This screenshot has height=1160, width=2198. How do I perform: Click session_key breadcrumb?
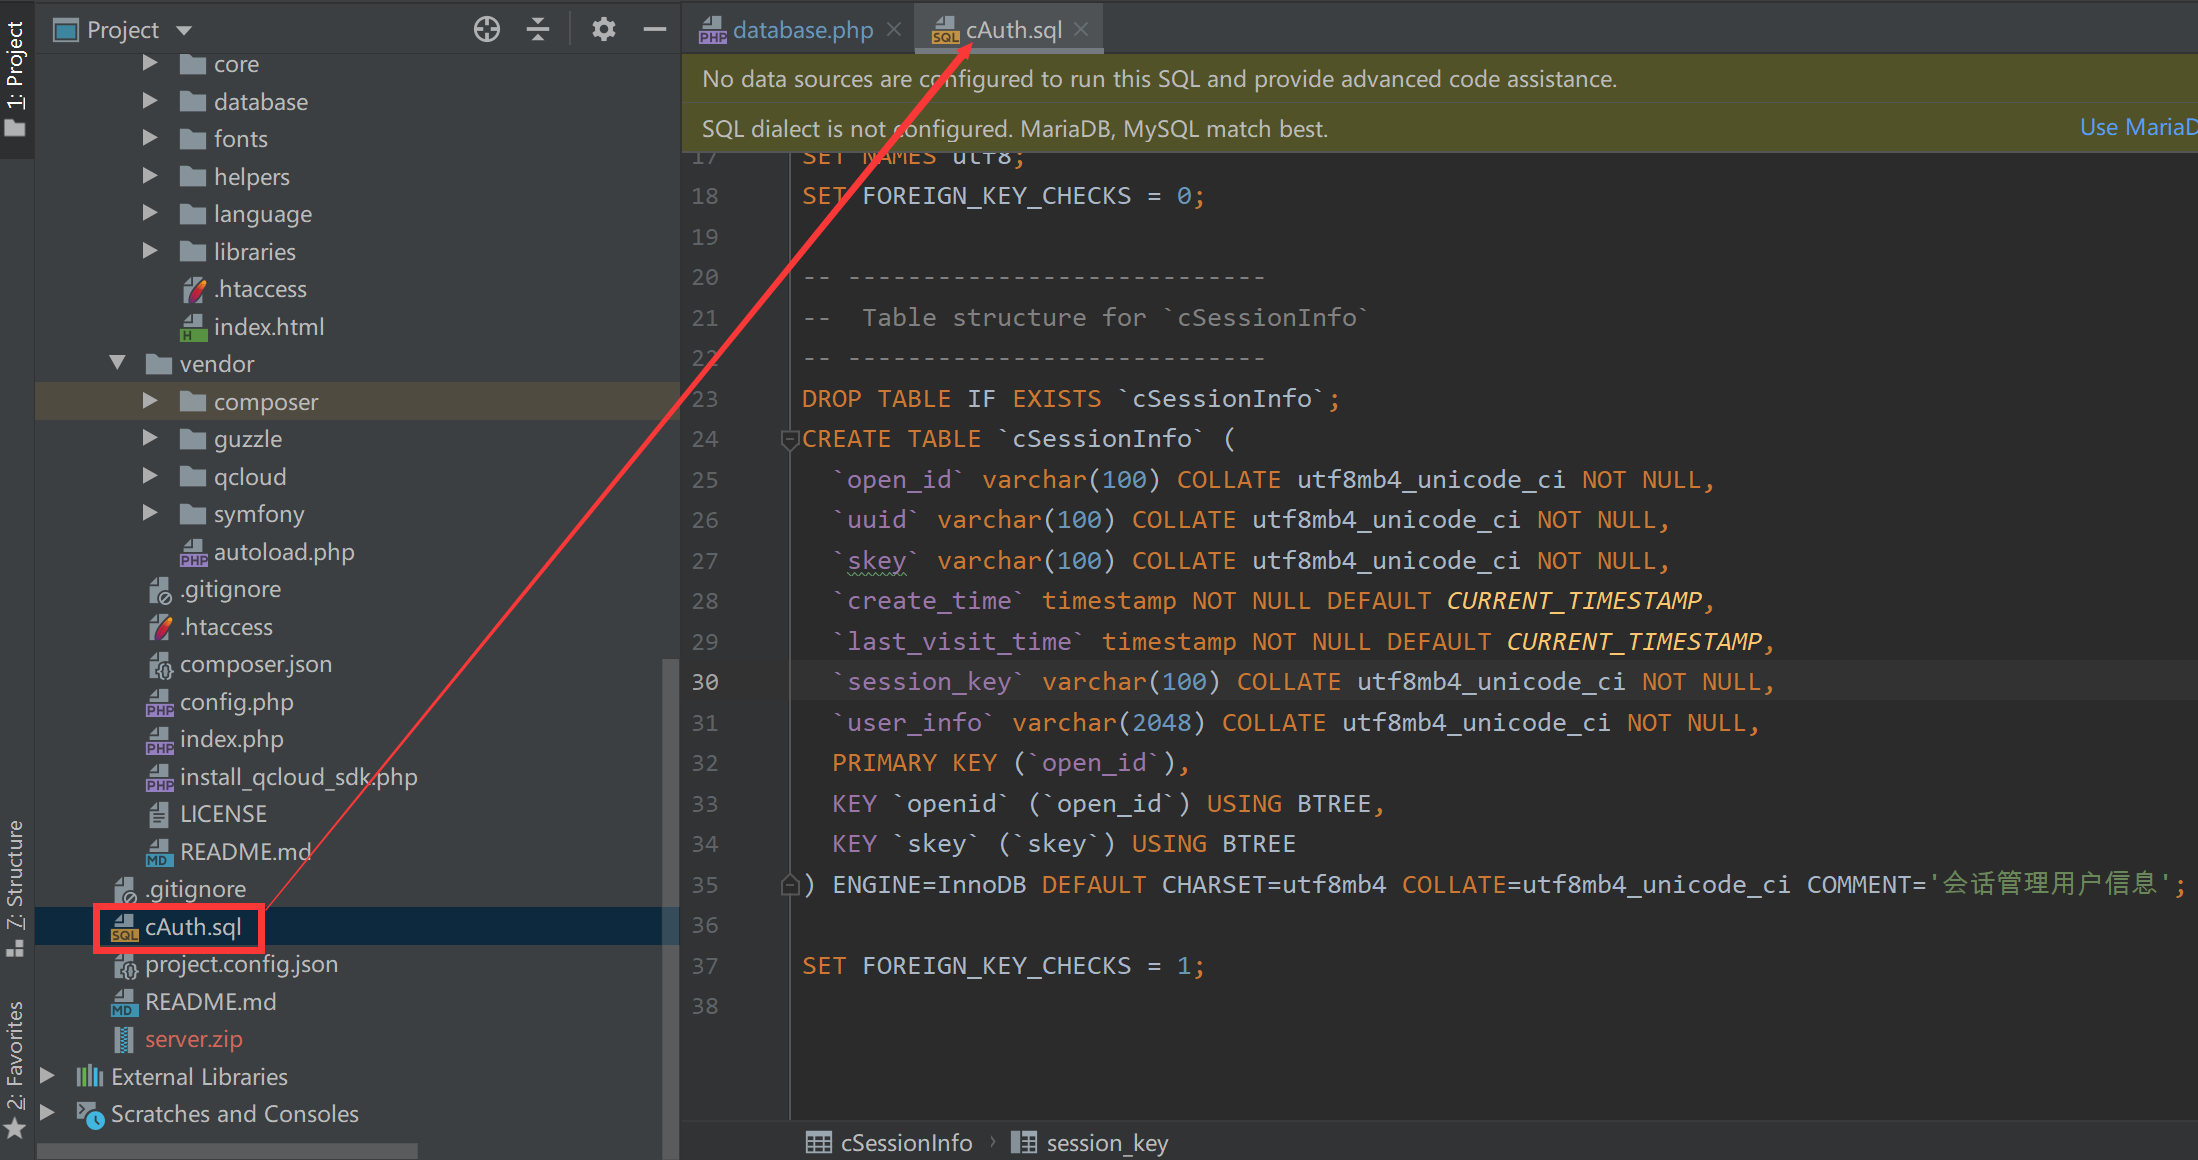tap(1089, 1142)
